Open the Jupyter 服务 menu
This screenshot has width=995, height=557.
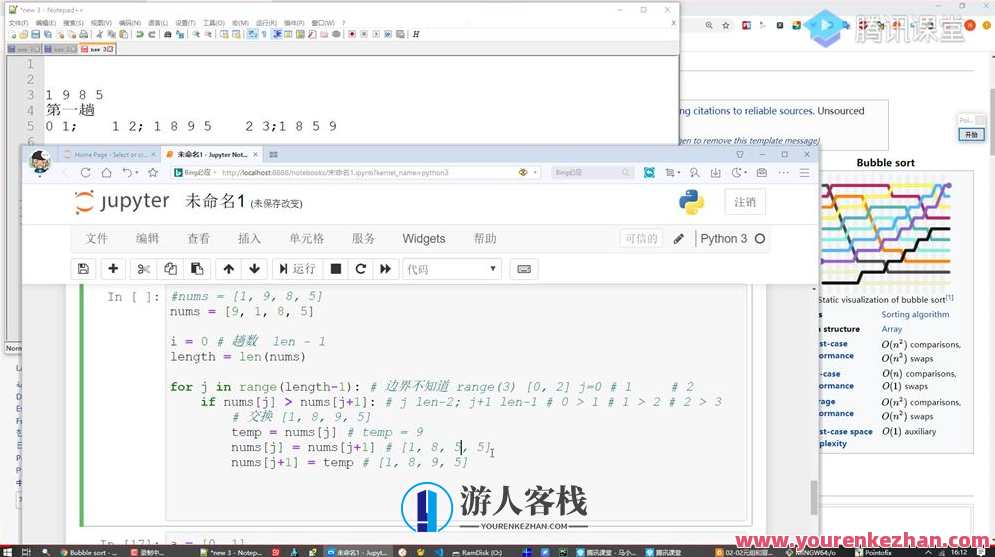pos(364,239)
